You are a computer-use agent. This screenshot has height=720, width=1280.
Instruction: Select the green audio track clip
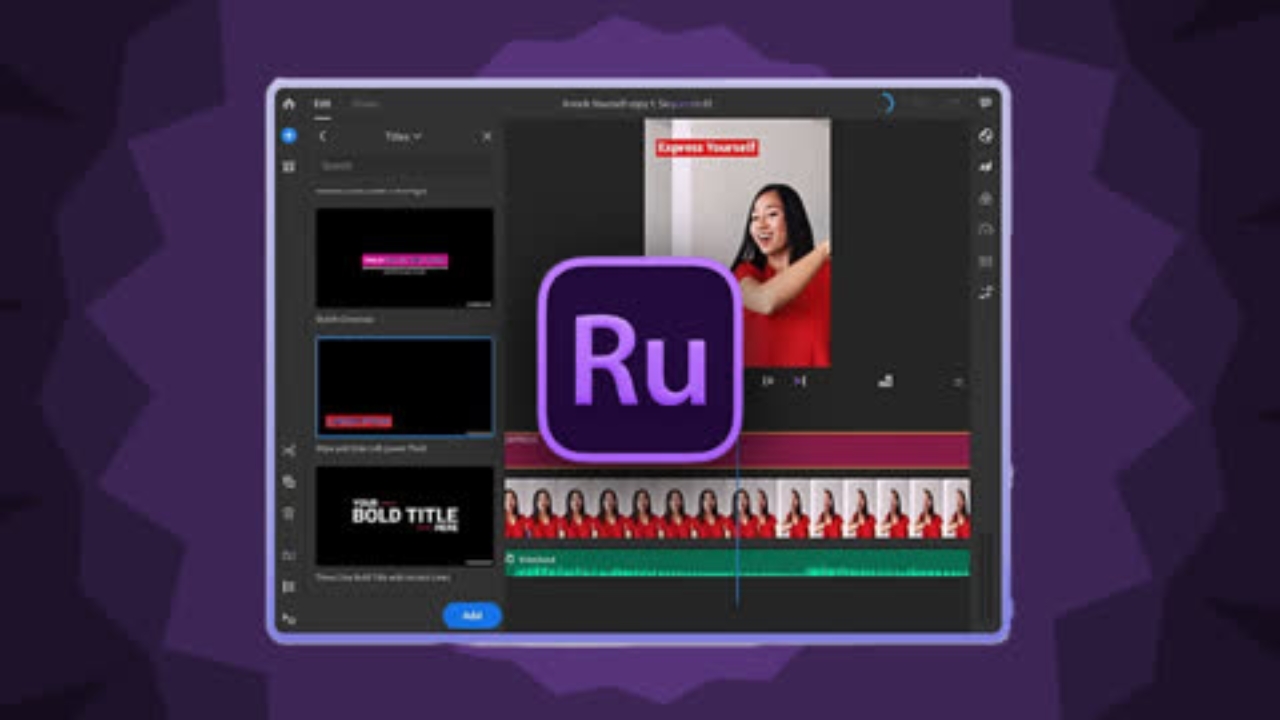(x=737, y=563)
